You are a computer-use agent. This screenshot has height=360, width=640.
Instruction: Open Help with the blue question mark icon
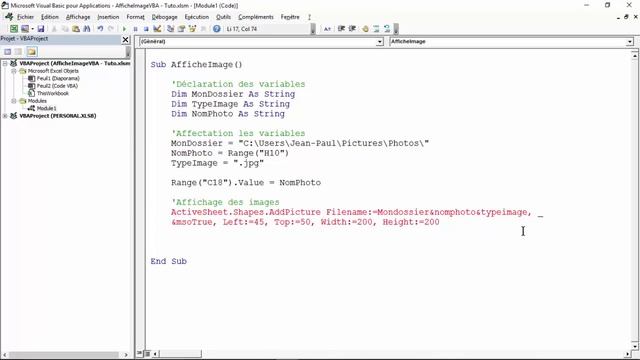217,29
